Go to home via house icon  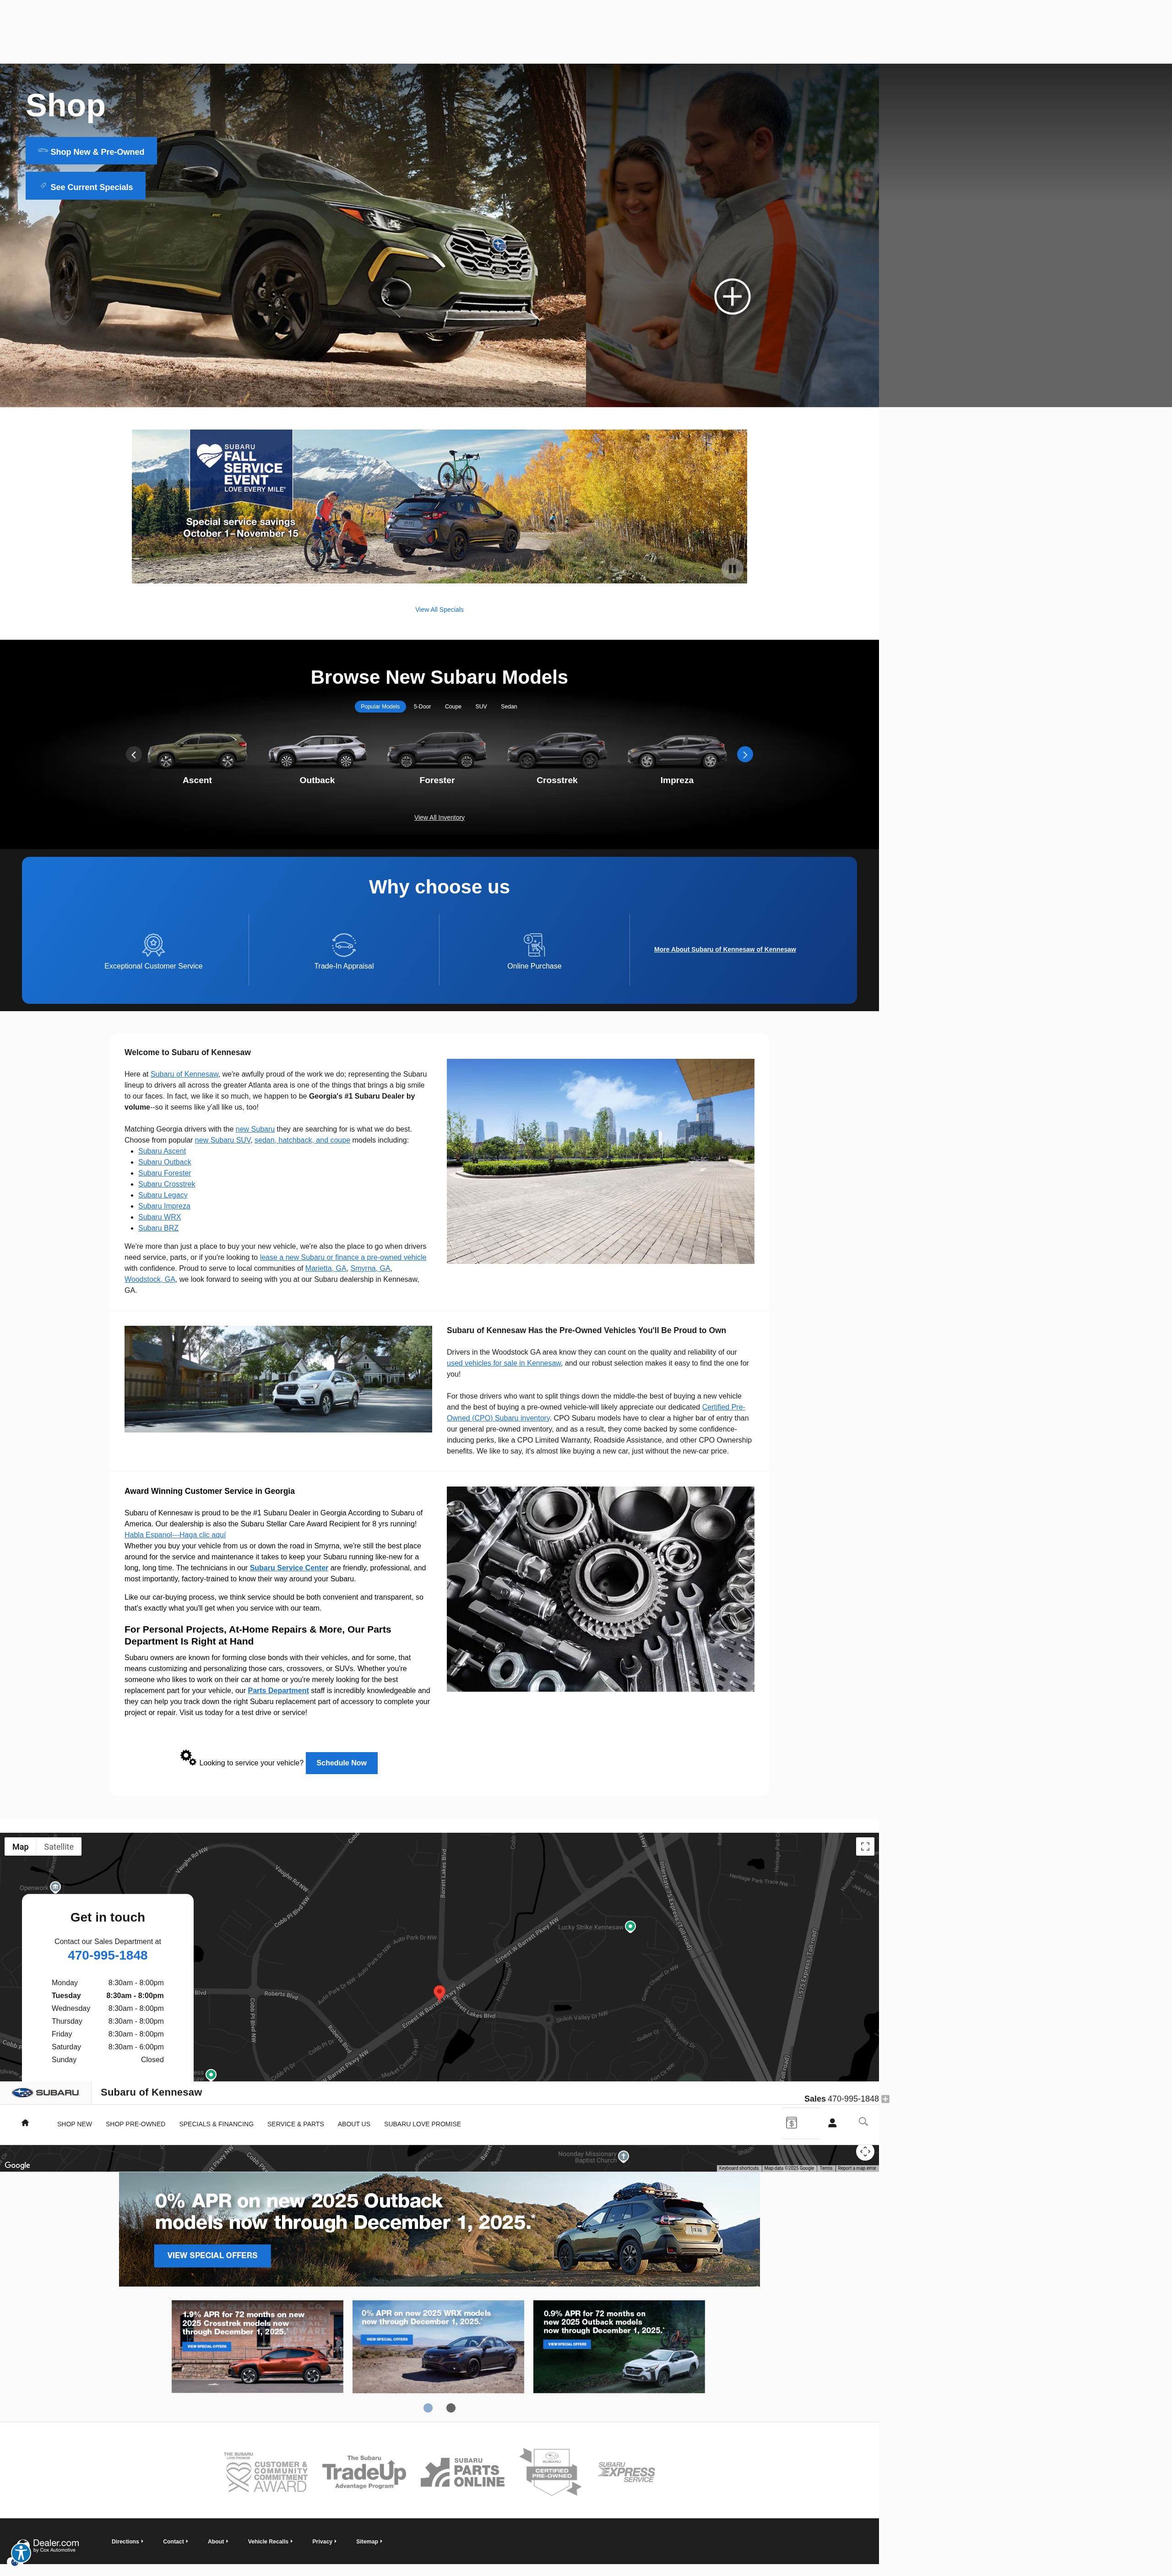25,2122
